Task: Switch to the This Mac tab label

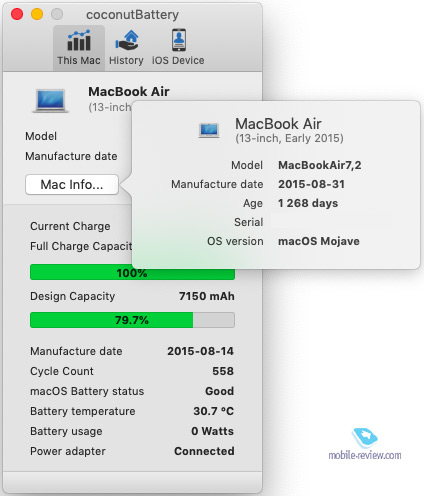Action: [79, 60]
